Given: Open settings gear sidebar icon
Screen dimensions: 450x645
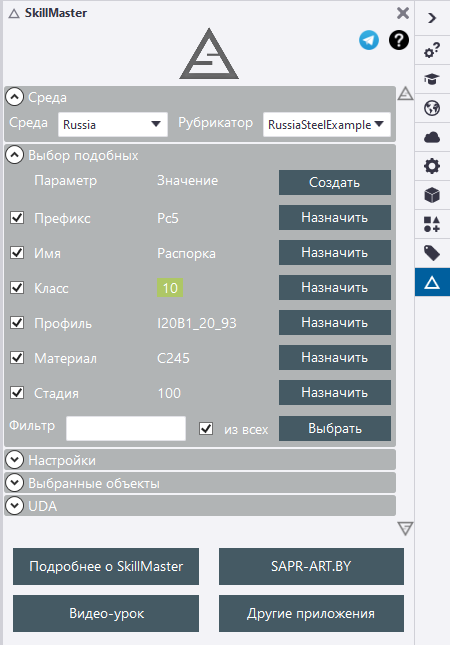Looking at the screenshot, I should tap(432, 166).
